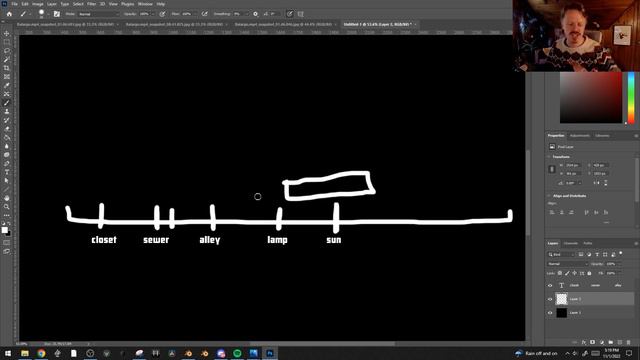This screenshot has height=360, width=640.
Task: Hide the text layer with eye icon
Action: coord(550,286)
